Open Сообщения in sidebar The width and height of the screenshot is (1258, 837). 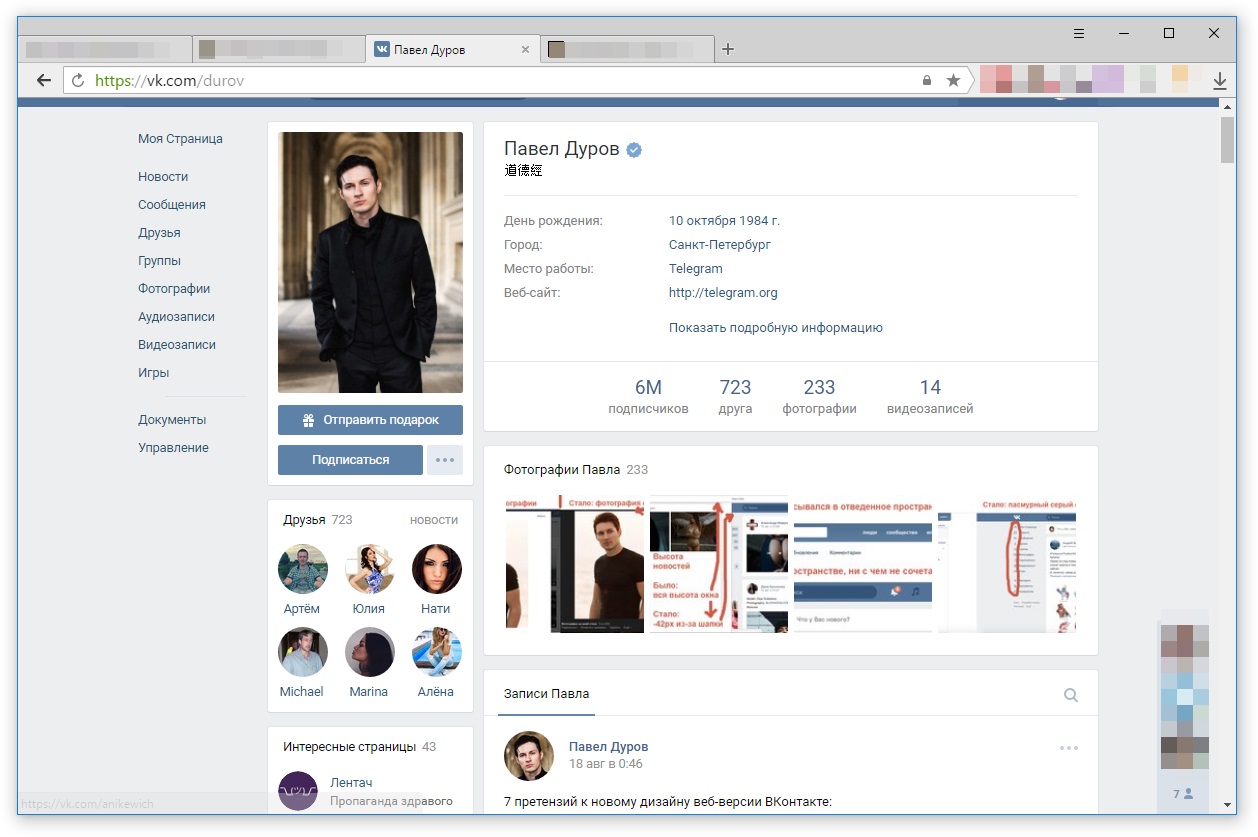(172, 205)
